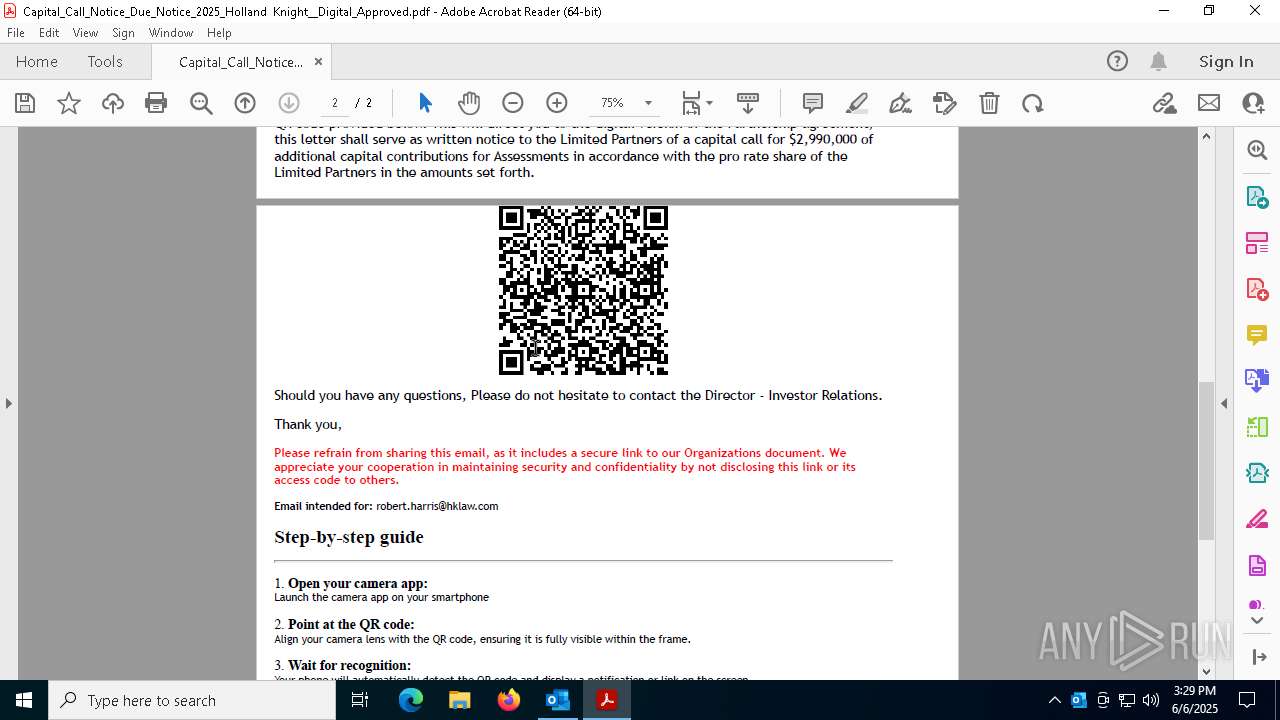
Task: Edit the current page number field
Action: [335, 103]
